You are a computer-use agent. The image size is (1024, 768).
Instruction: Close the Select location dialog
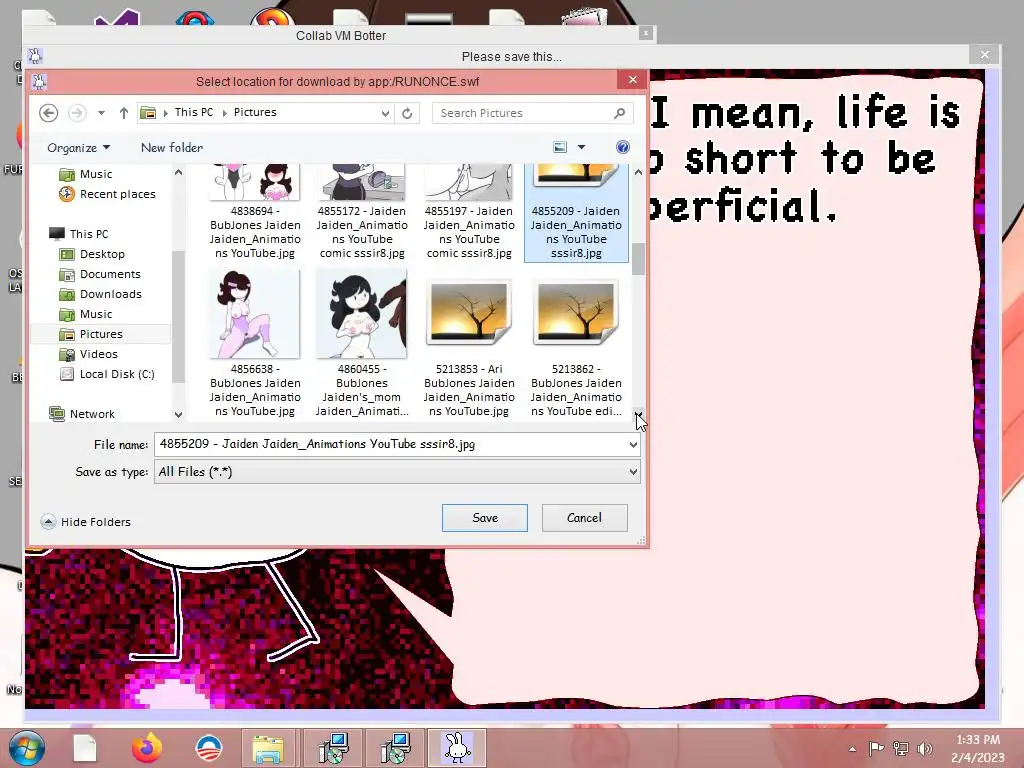[x=632, y=80]
